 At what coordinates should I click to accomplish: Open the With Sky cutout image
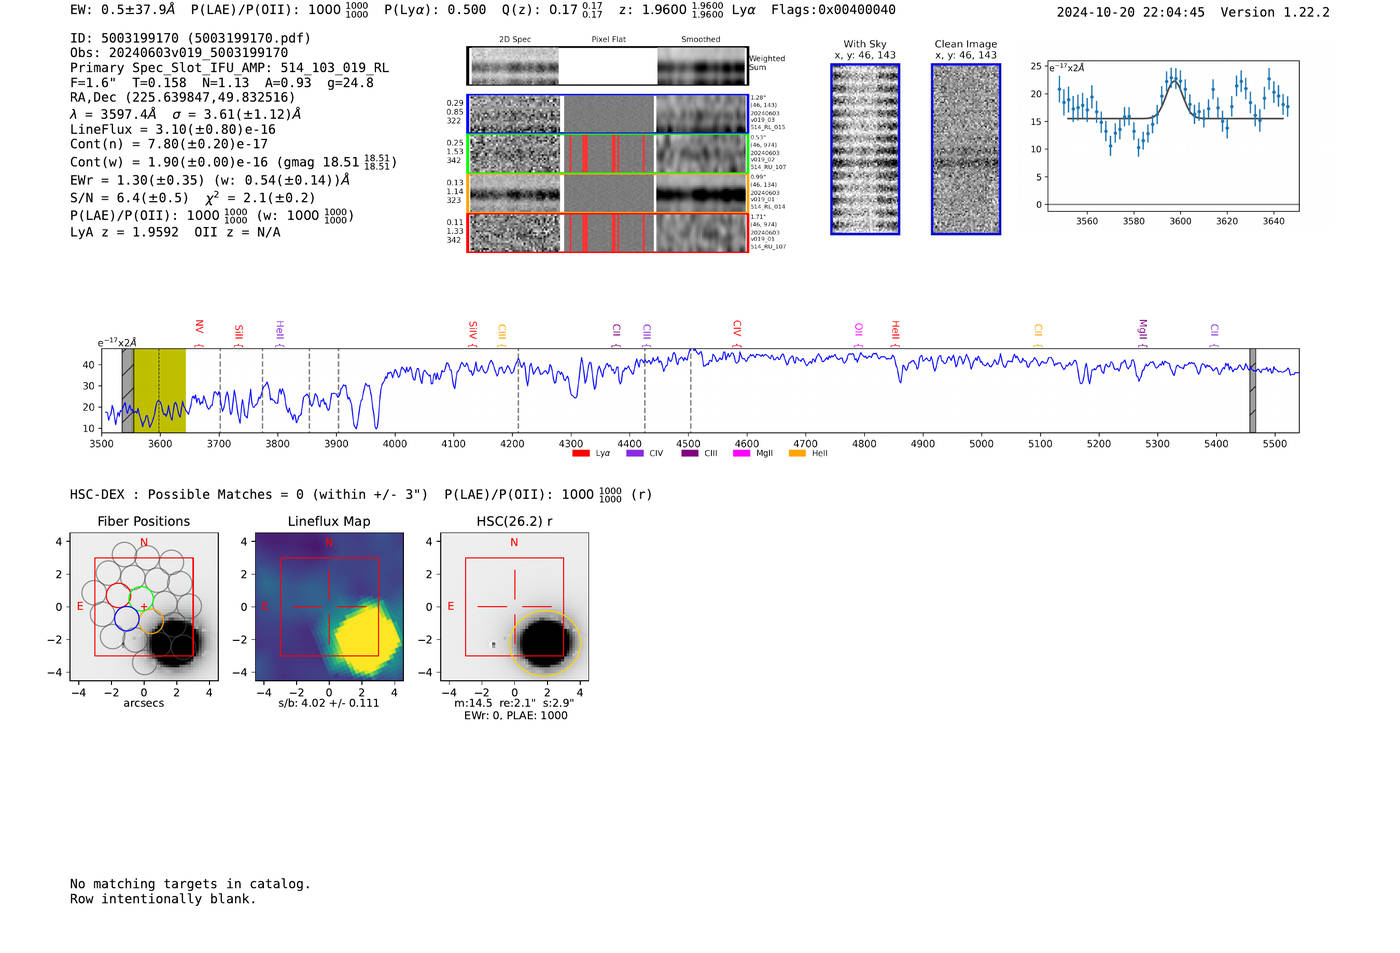865,149
